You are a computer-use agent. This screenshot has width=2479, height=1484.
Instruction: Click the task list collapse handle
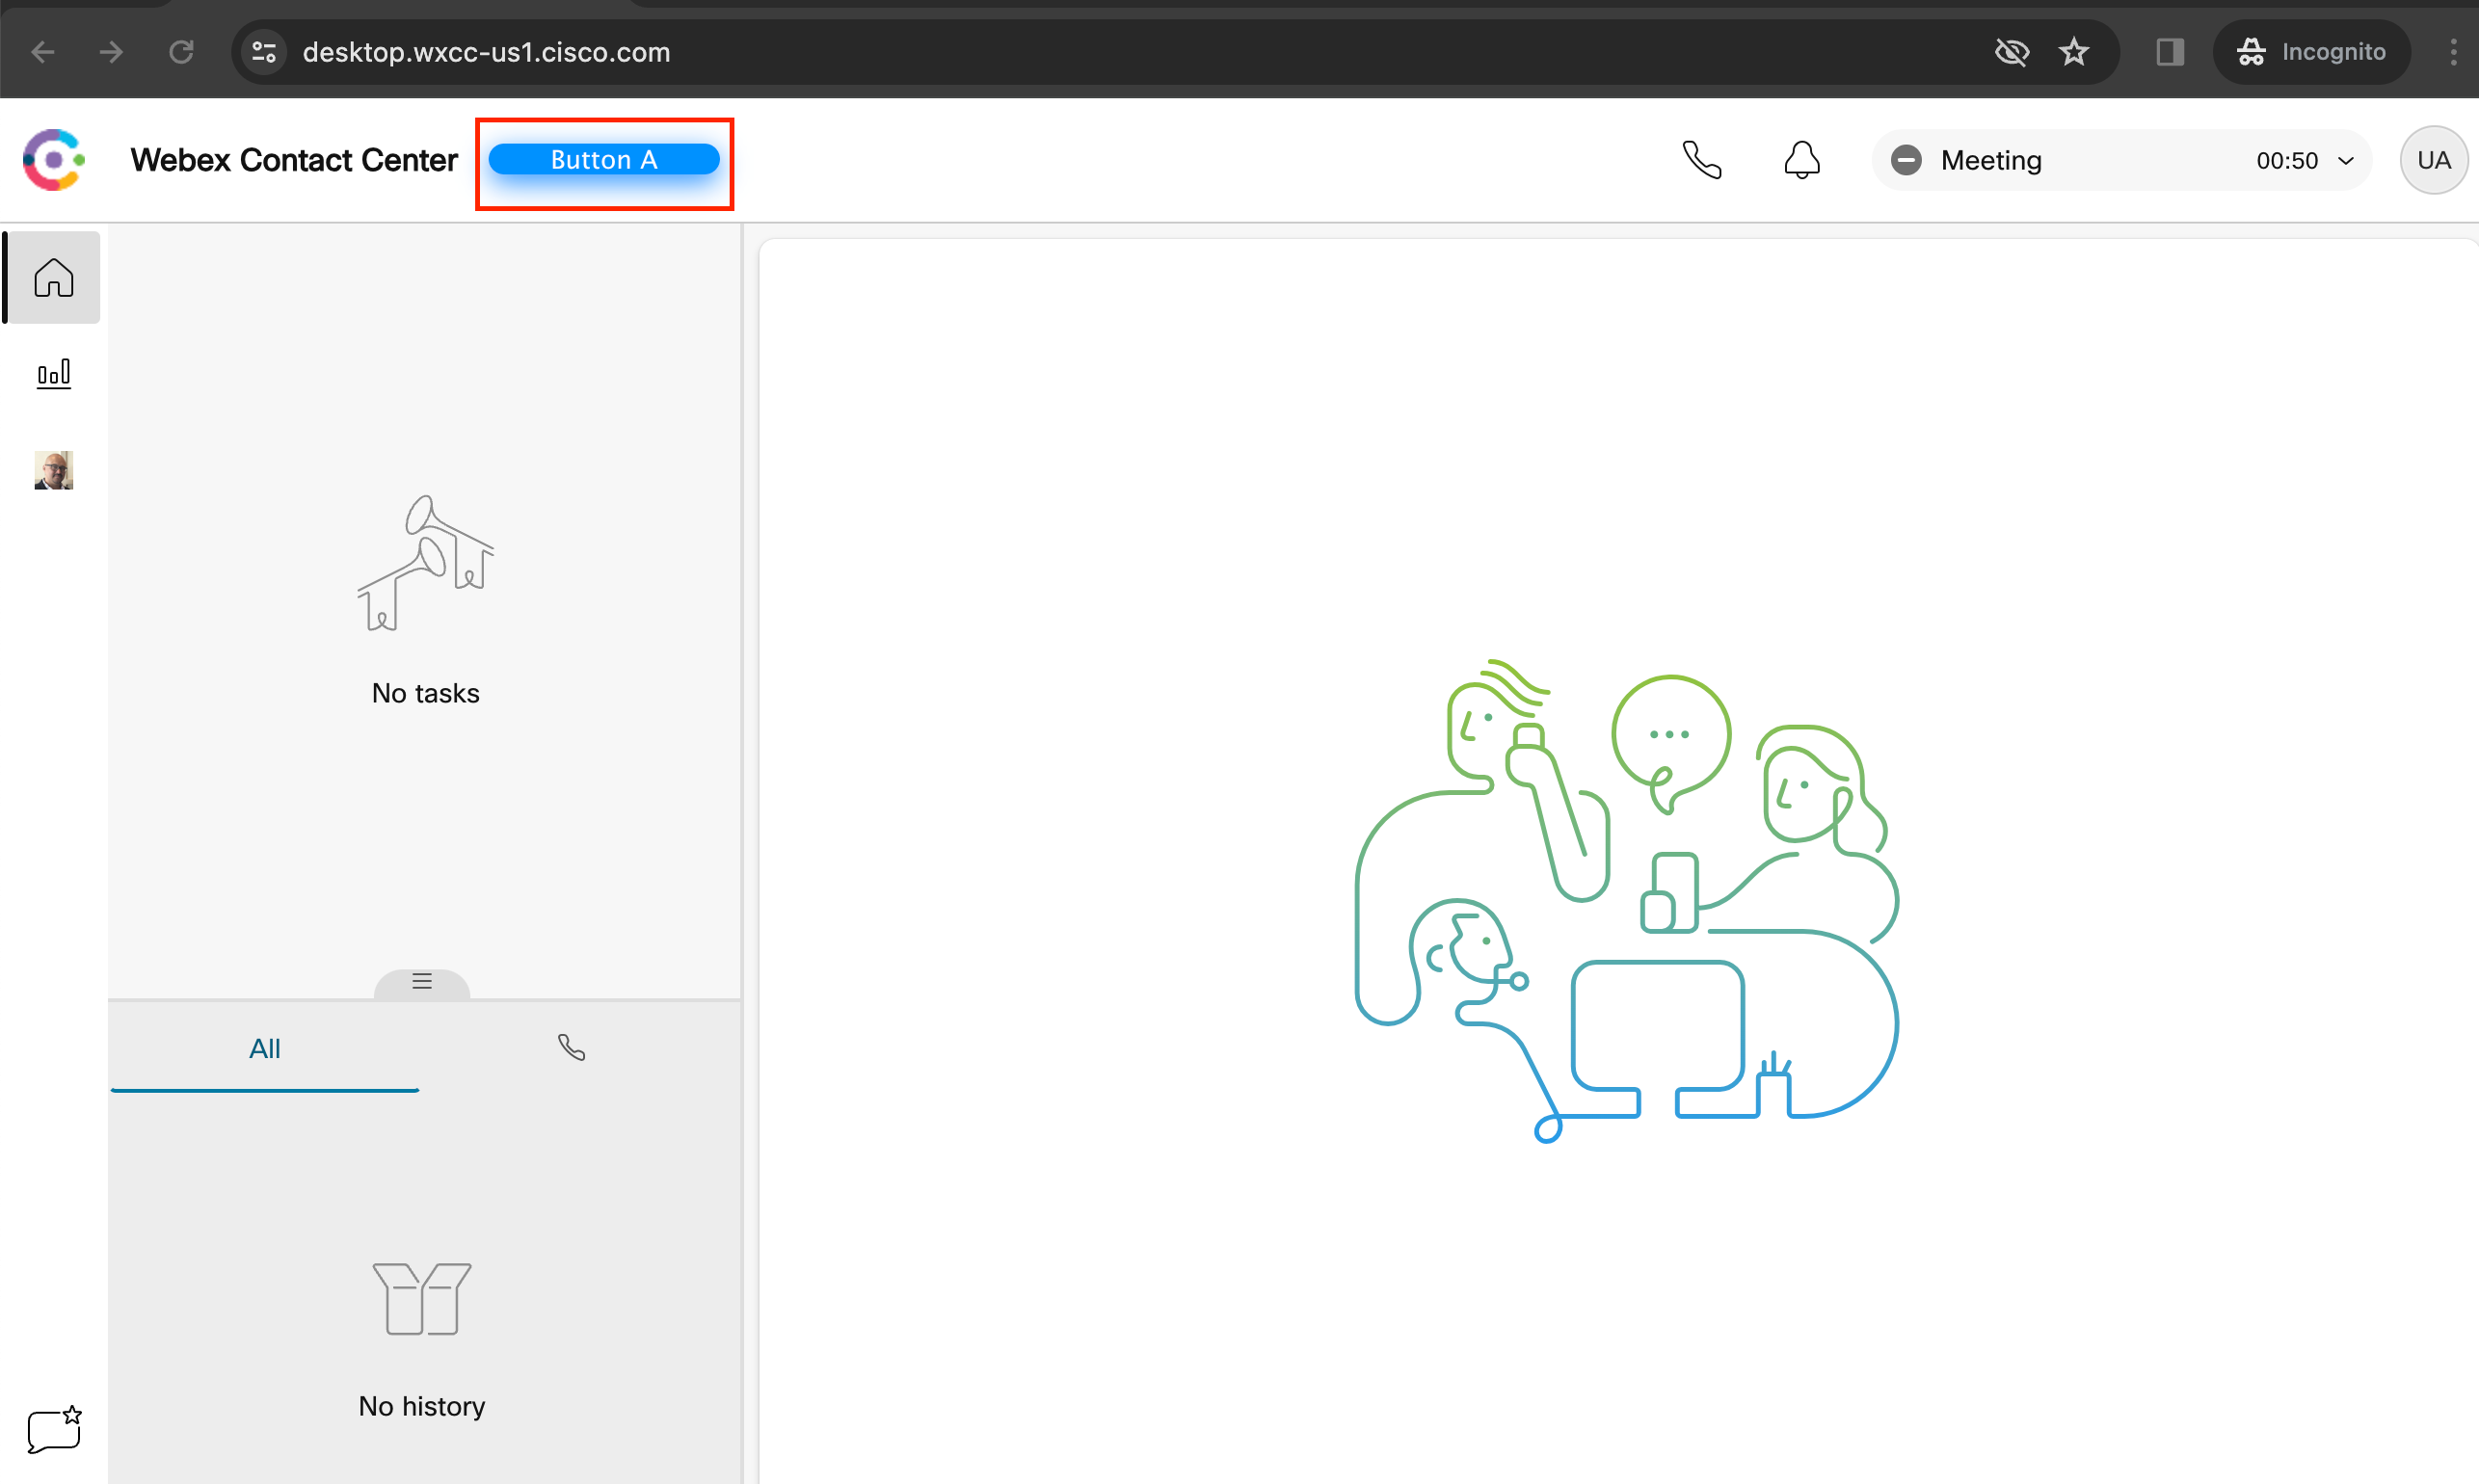[x=422, y=982]
